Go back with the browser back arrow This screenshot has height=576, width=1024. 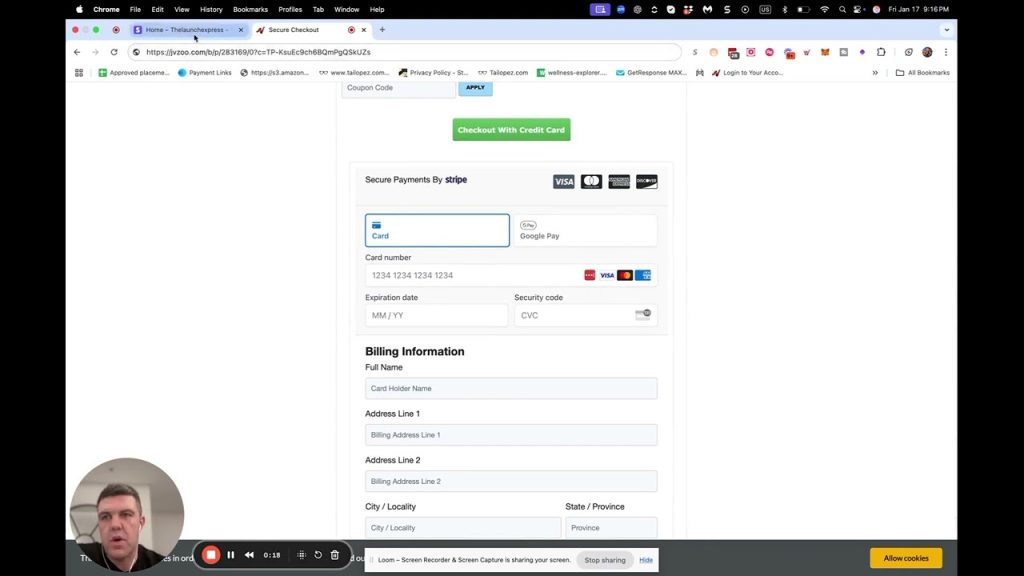tap(77, 52)
